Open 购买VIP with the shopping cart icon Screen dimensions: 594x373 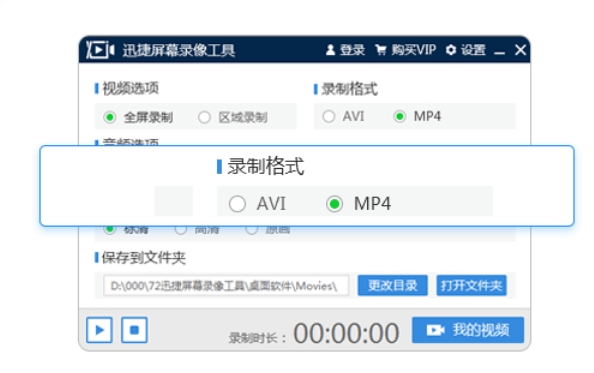(405, 50)
